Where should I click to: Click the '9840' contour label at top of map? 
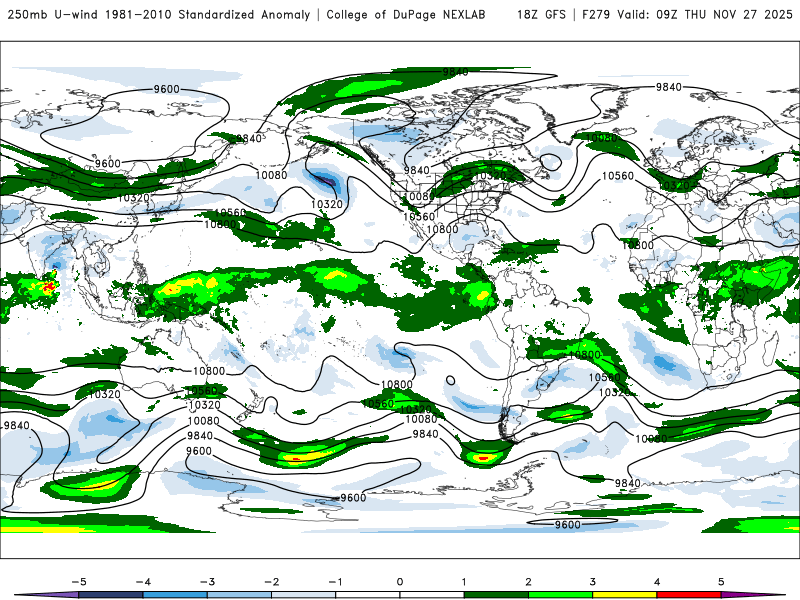point(455,72)
